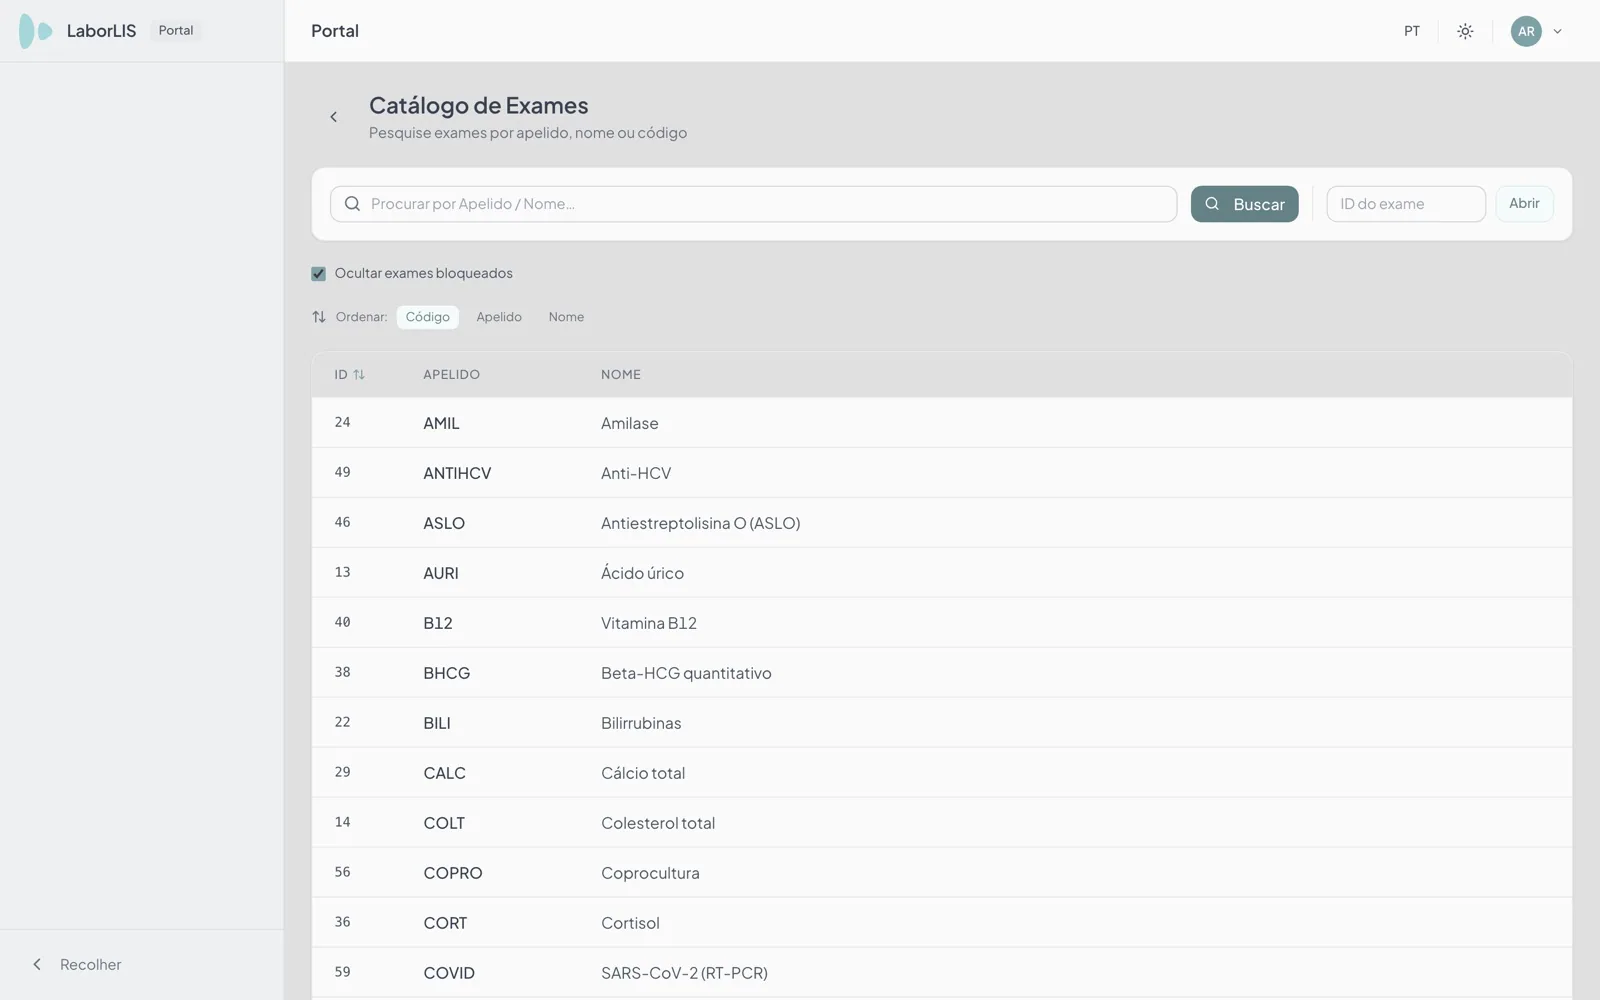
Task: Toggle the light/dark theme sun icon
Action: pos(1465,31)
